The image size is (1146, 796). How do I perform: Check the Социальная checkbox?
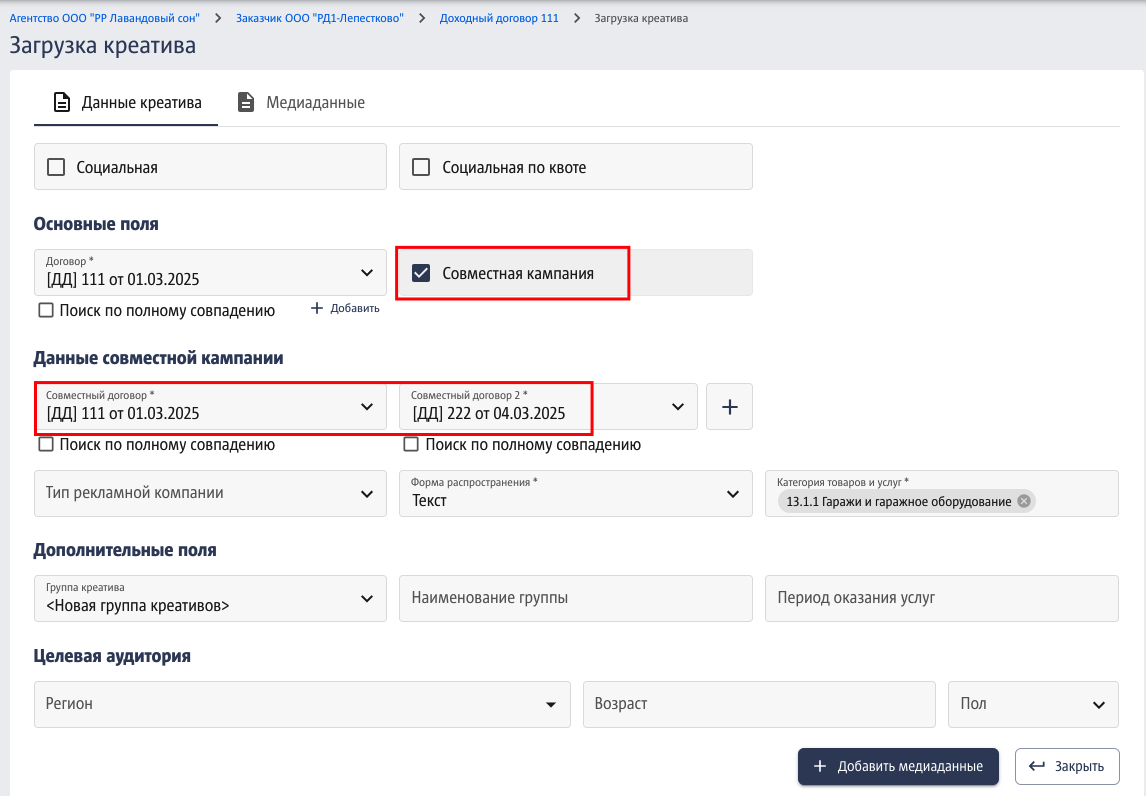coord(56,167)
